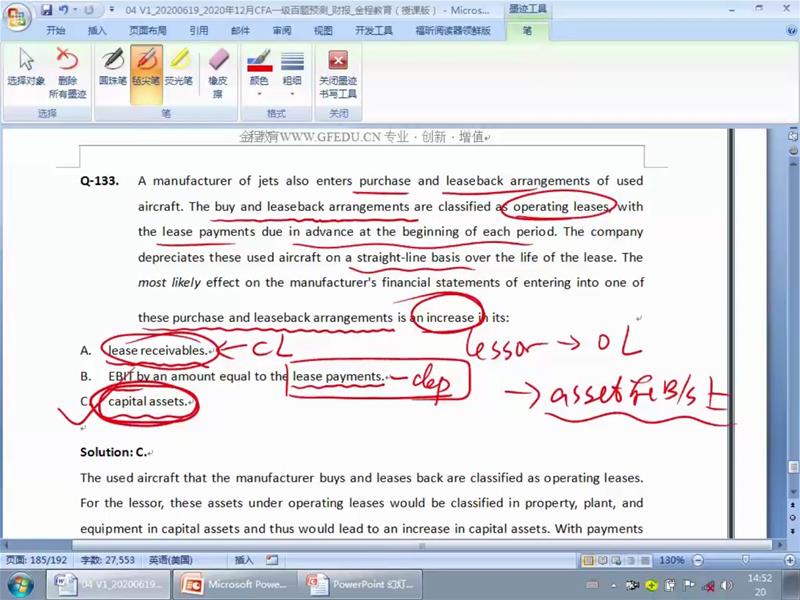Click the answer text 'capital assets.'
800x600 pixels.
[147, 402]
